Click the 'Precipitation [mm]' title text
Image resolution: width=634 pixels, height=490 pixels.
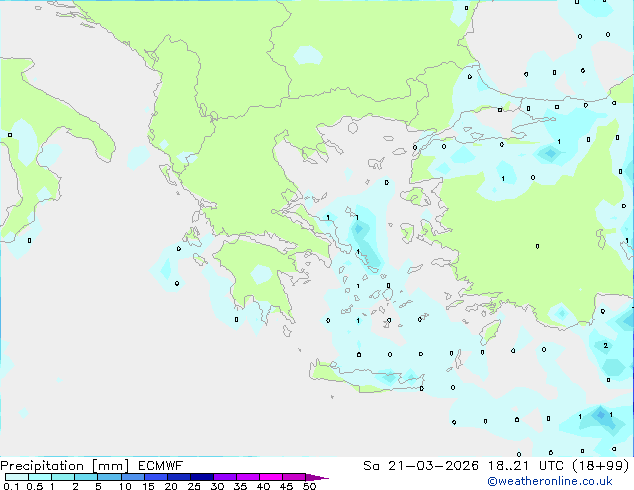click(65, 466)
